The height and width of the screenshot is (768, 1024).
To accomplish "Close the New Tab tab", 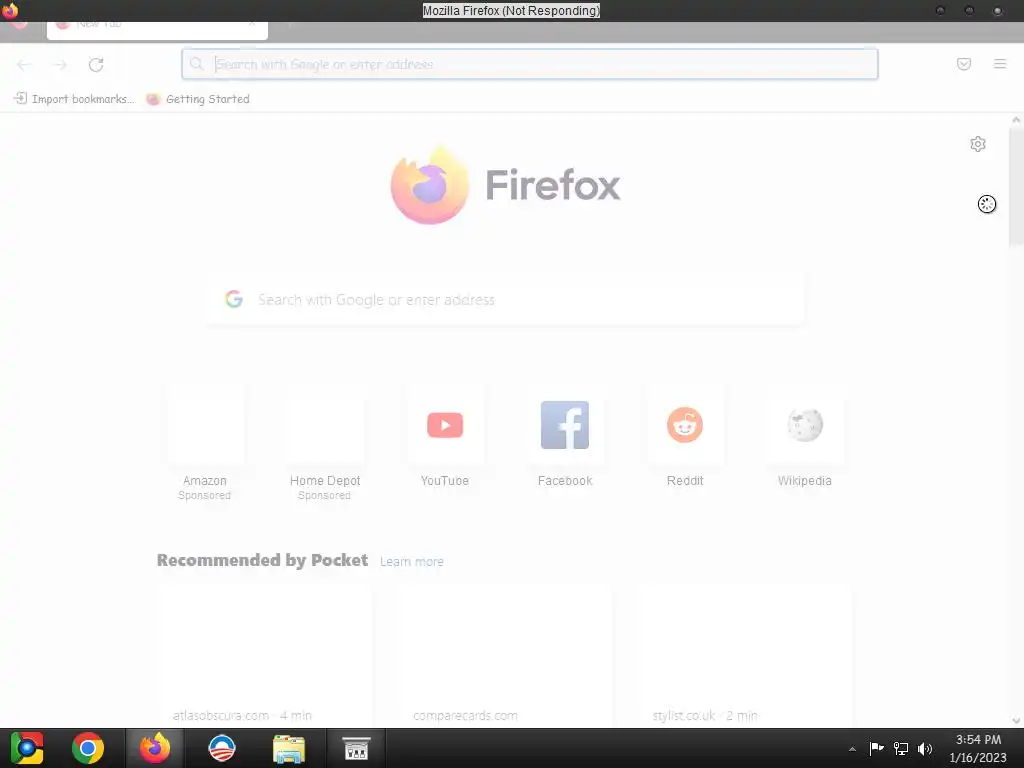I will pyautogui.click(x=251, y=24).
